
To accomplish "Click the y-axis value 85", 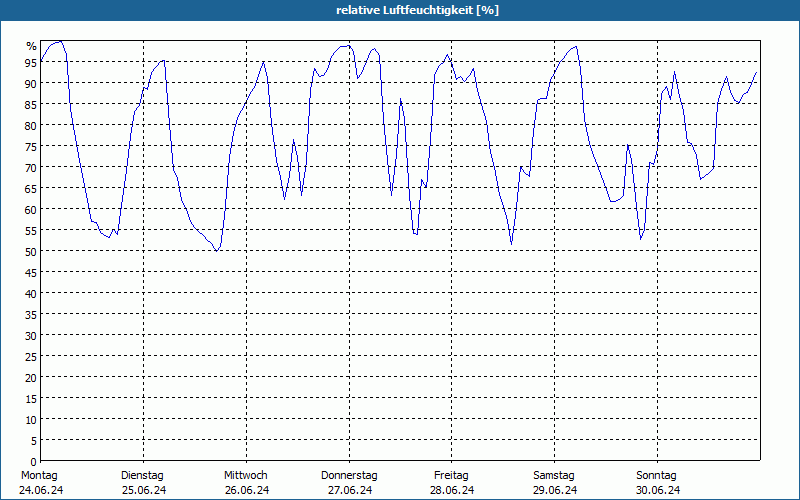I will click(31, 105).
